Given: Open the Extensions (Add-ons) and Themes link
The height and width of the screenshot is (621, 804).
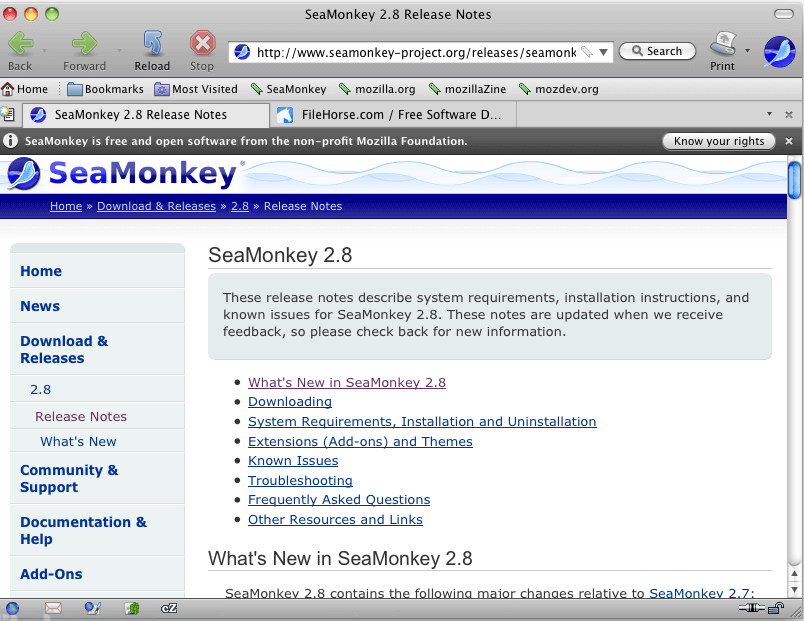Looking at the screenshot, I should coord(360,442).
